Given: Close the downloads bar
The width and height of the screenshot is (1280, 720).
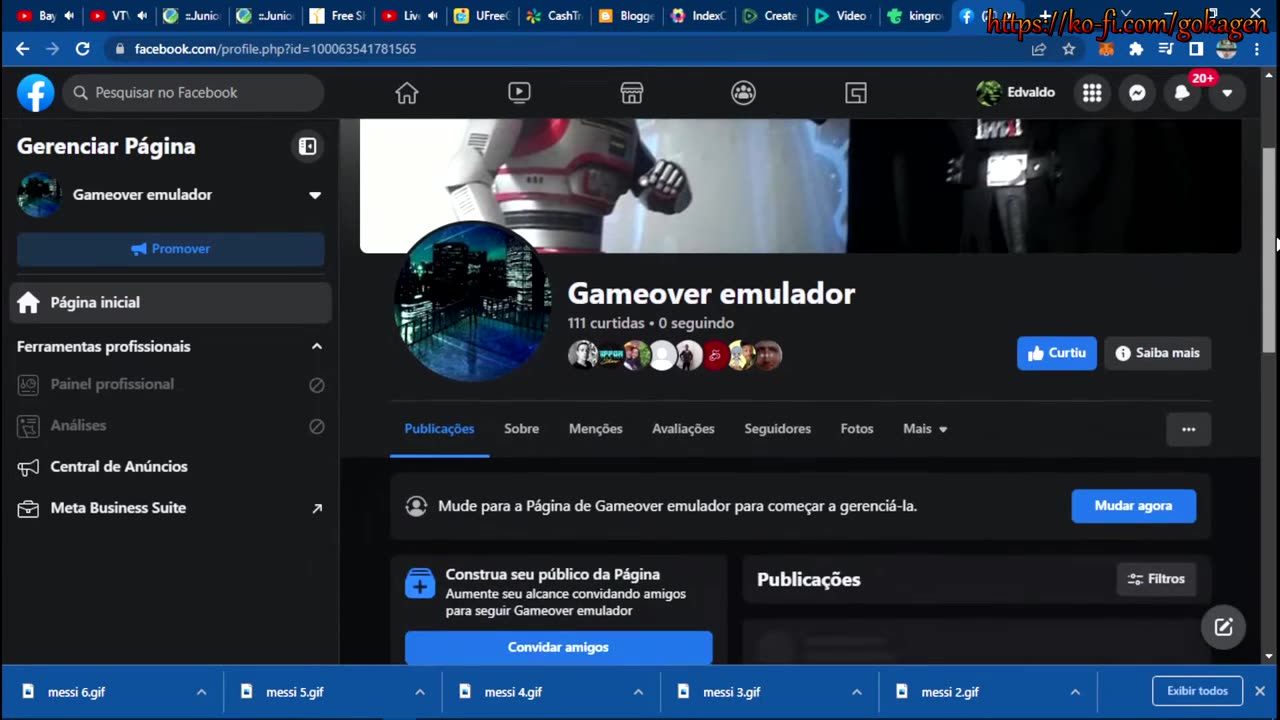Looking at the screenshot, I should click(x=1260, y=691).
